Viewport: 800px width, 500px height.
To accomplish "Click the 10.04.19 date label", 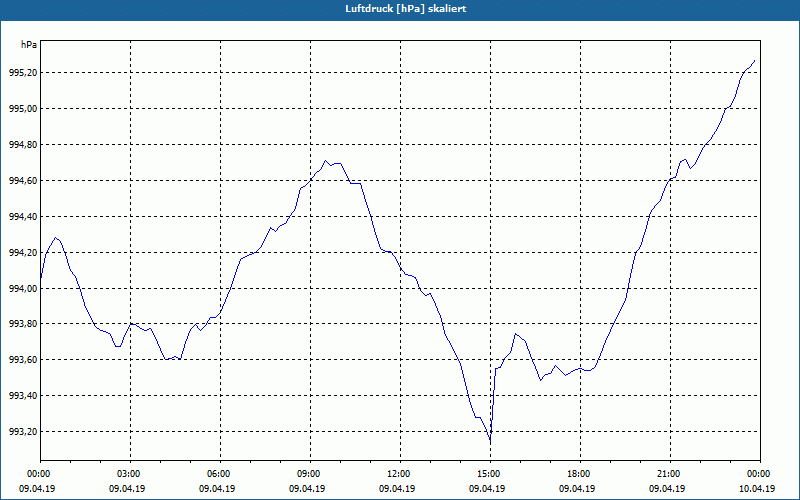I will pos(757,488).
